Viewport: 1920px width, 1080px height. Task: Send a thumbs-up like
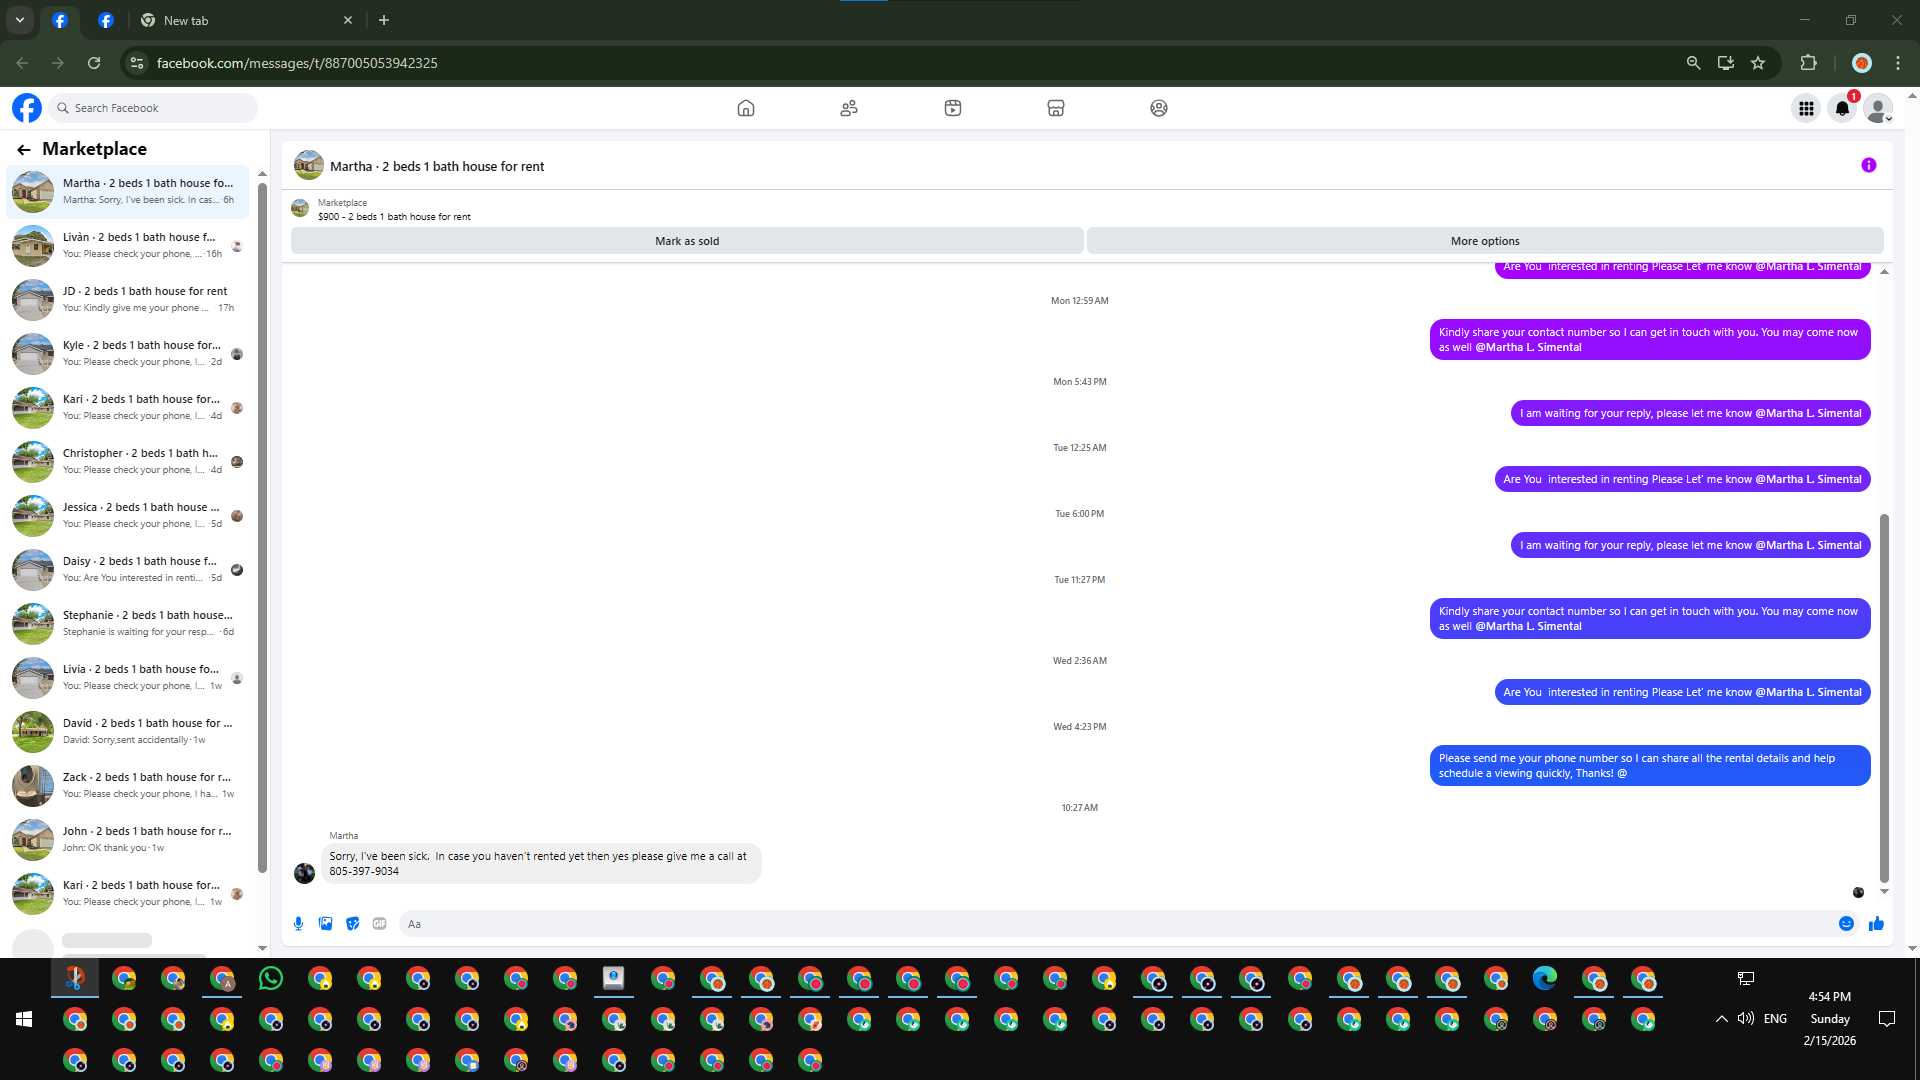1876,924
